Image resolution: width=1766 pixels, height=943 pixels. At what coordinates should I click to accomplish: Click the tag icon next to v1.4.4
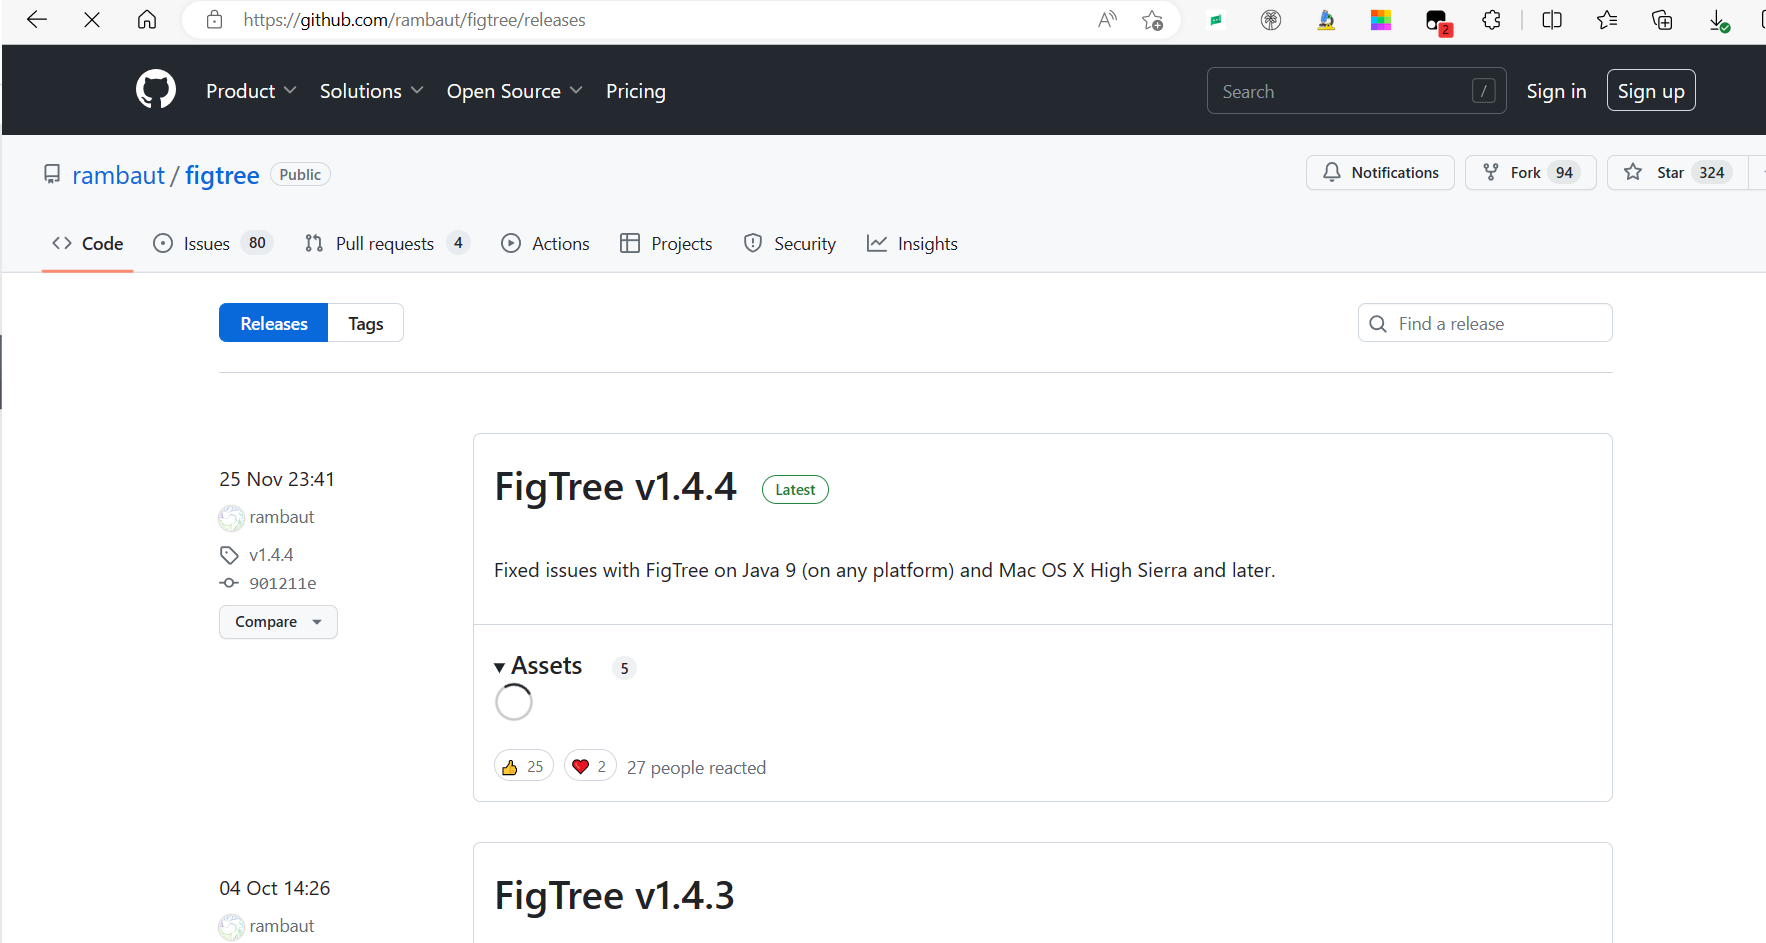(229, 555)
